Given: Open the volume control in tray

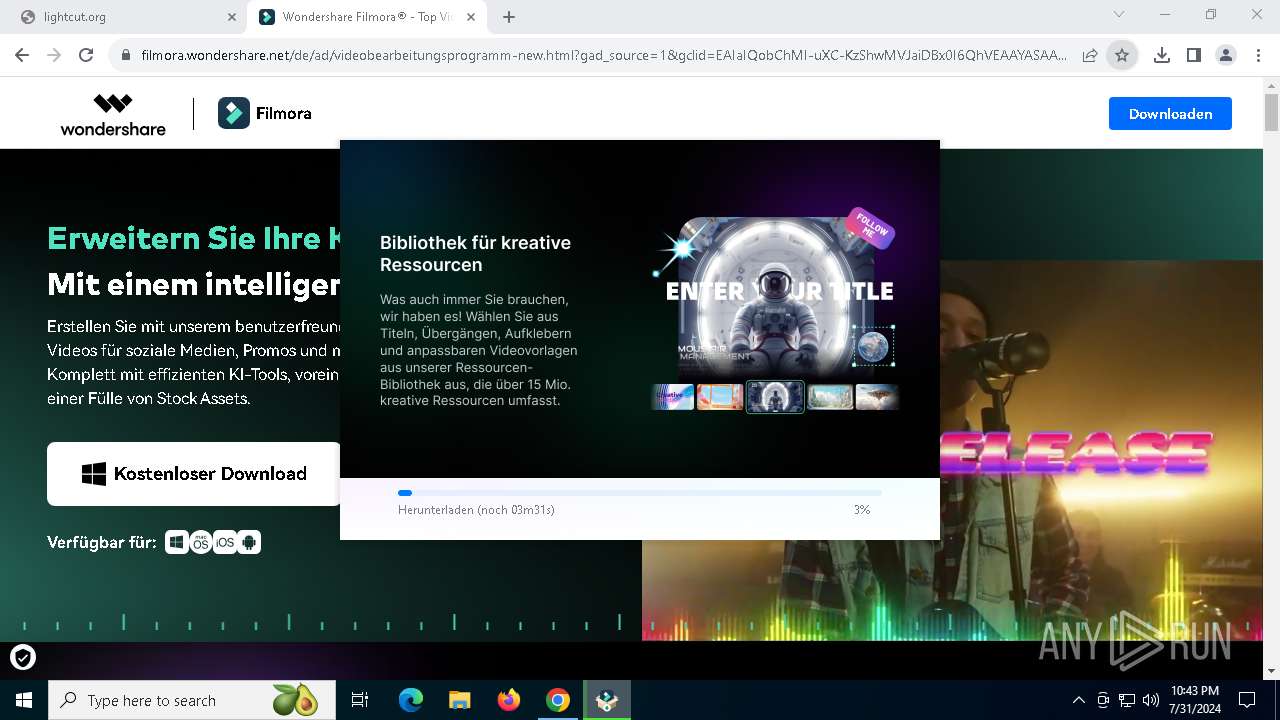Looking at the screenshot, I should 1151,700.
